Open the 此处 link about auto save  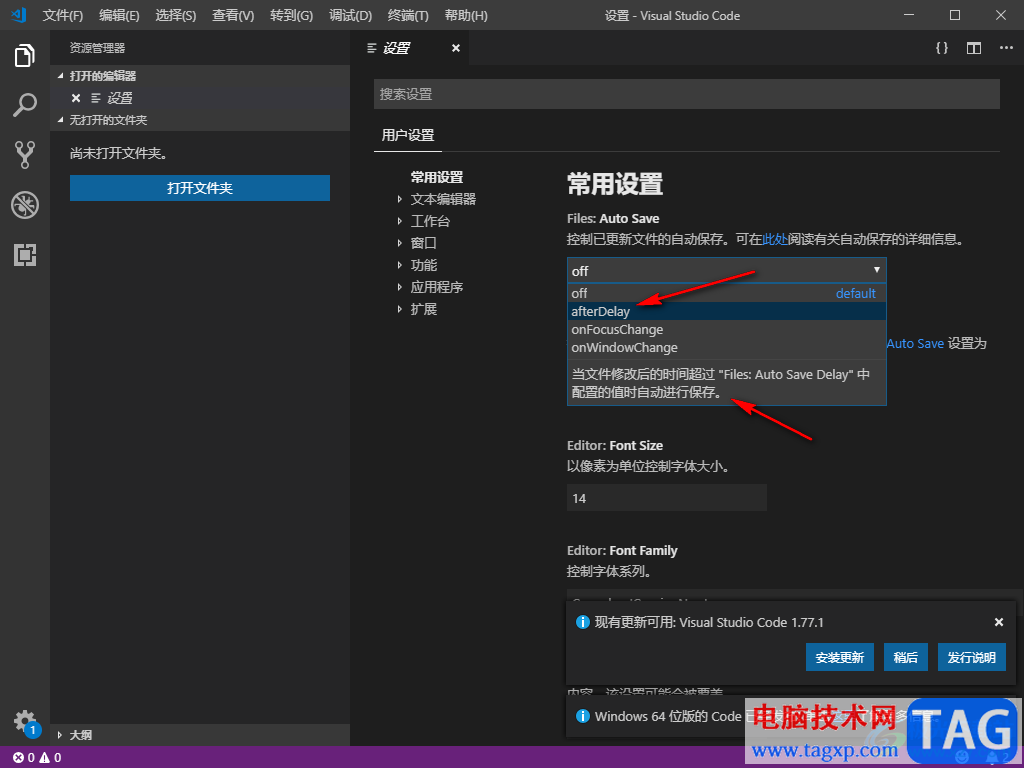[x=775, y=240]
